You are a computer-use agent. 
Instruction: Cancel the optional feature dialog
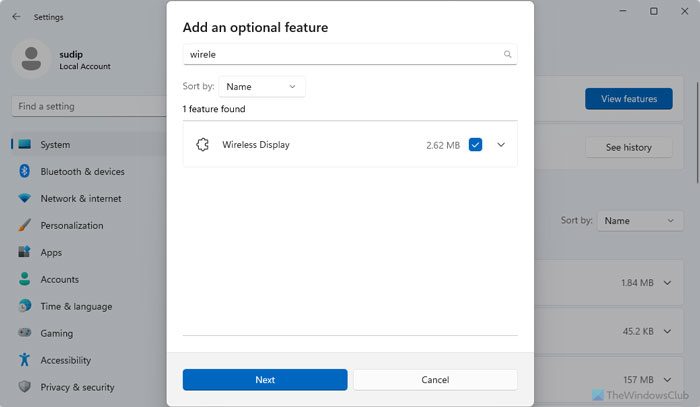click(435, 379)
